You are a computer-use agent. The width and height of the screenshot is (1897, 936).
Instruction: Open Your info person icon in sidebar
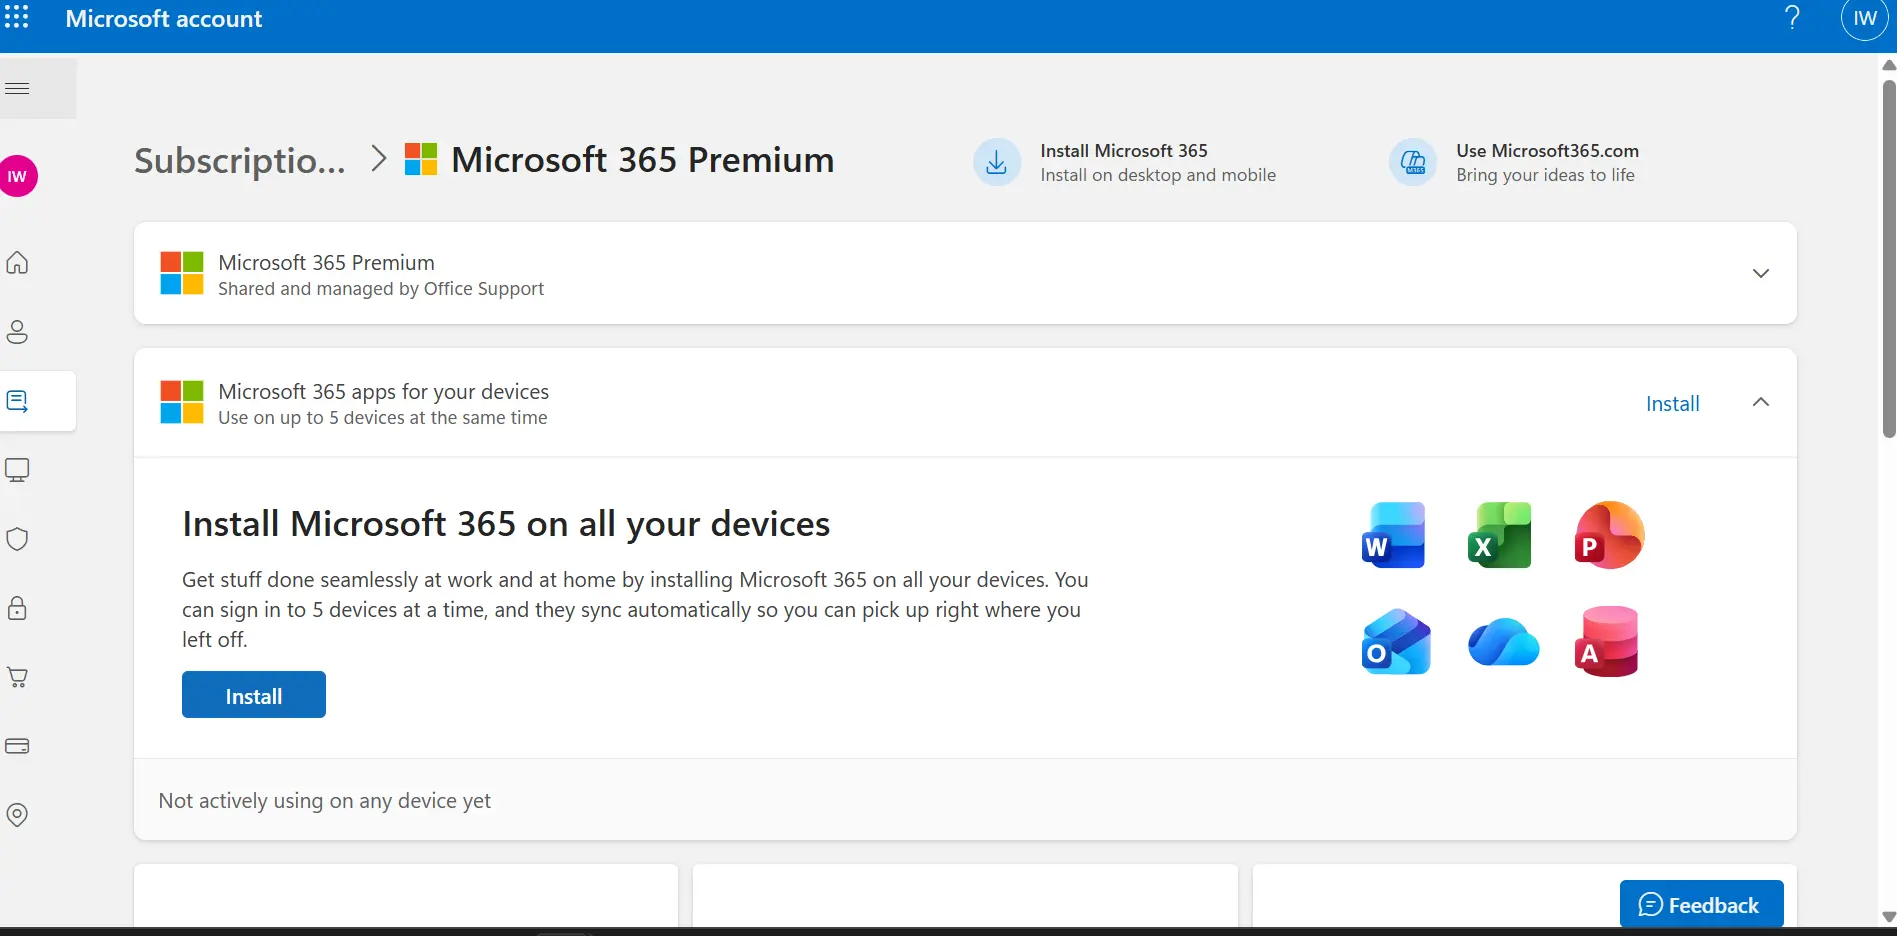point(18,332)
